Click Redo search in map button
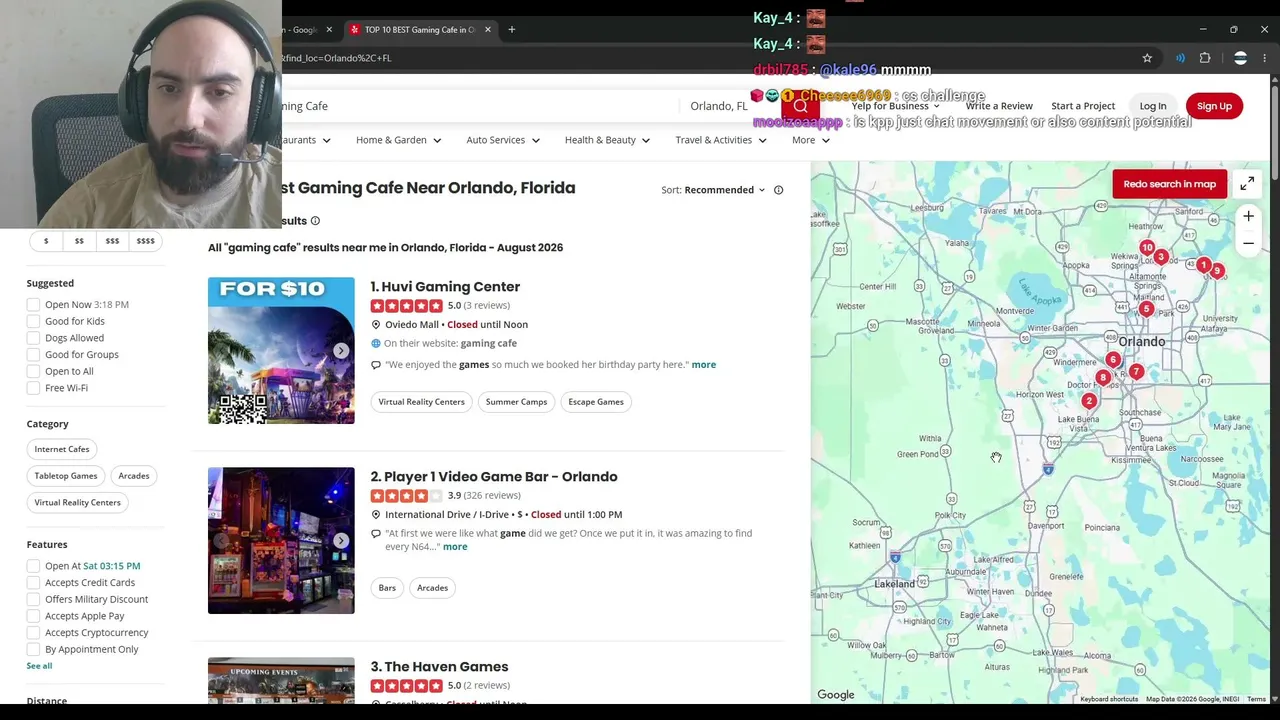Viewport: 1280px width, 720px height. (x=1169, y=184)
